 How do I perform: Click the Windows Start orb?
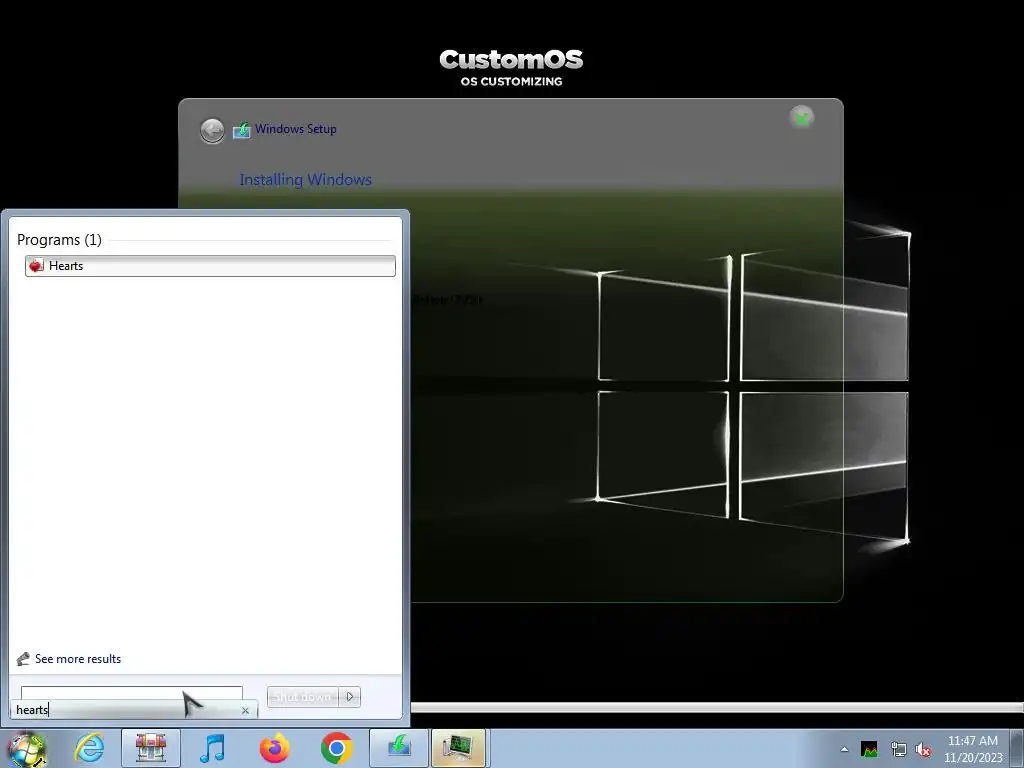tap(27, 749)
